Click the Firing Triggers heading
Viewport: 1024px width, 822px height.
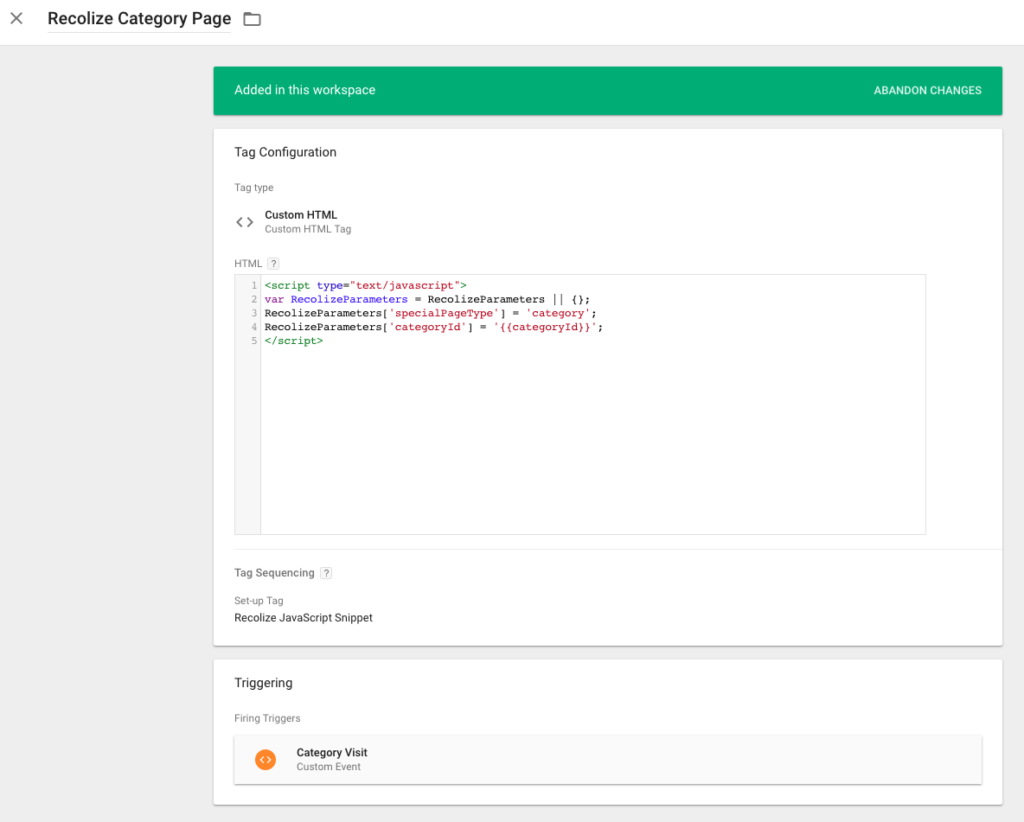(x=268, y=718)
